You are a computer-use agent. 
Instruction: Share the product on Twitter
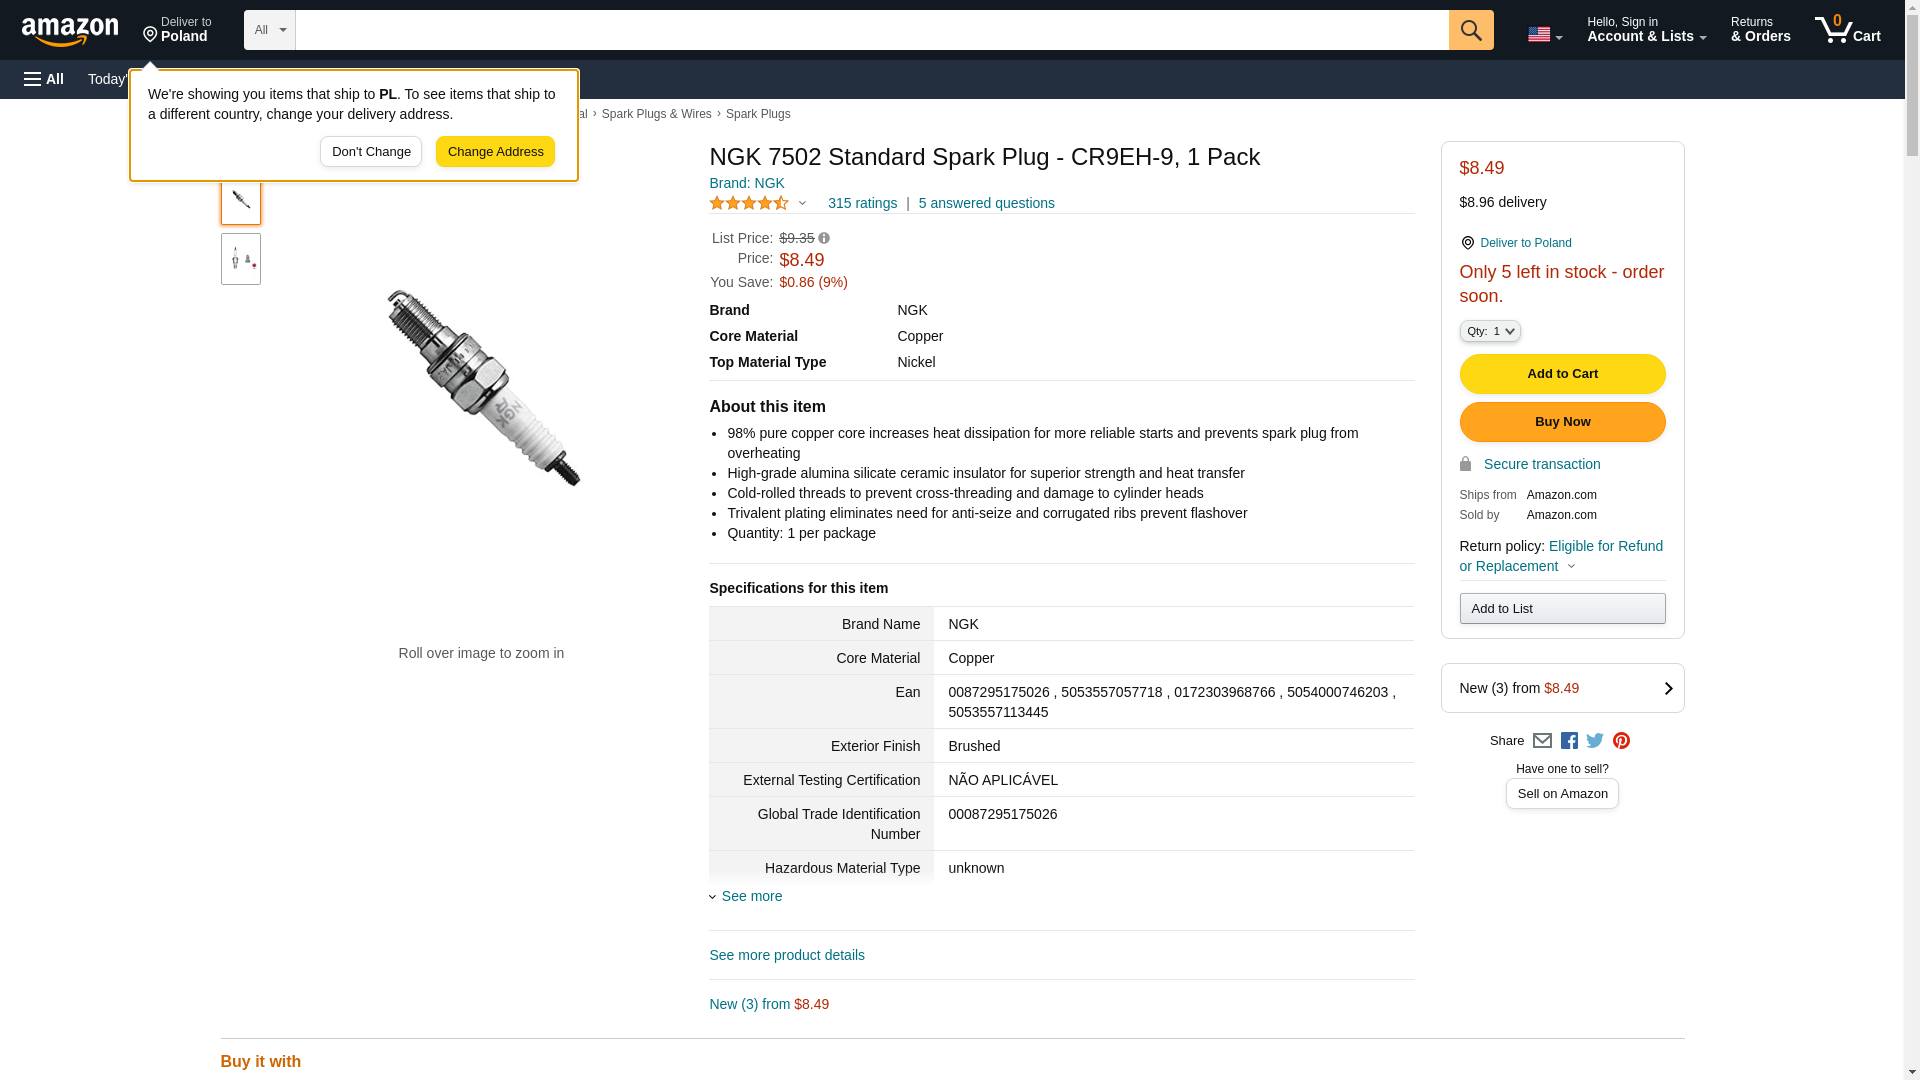(x=1595, y=741)
